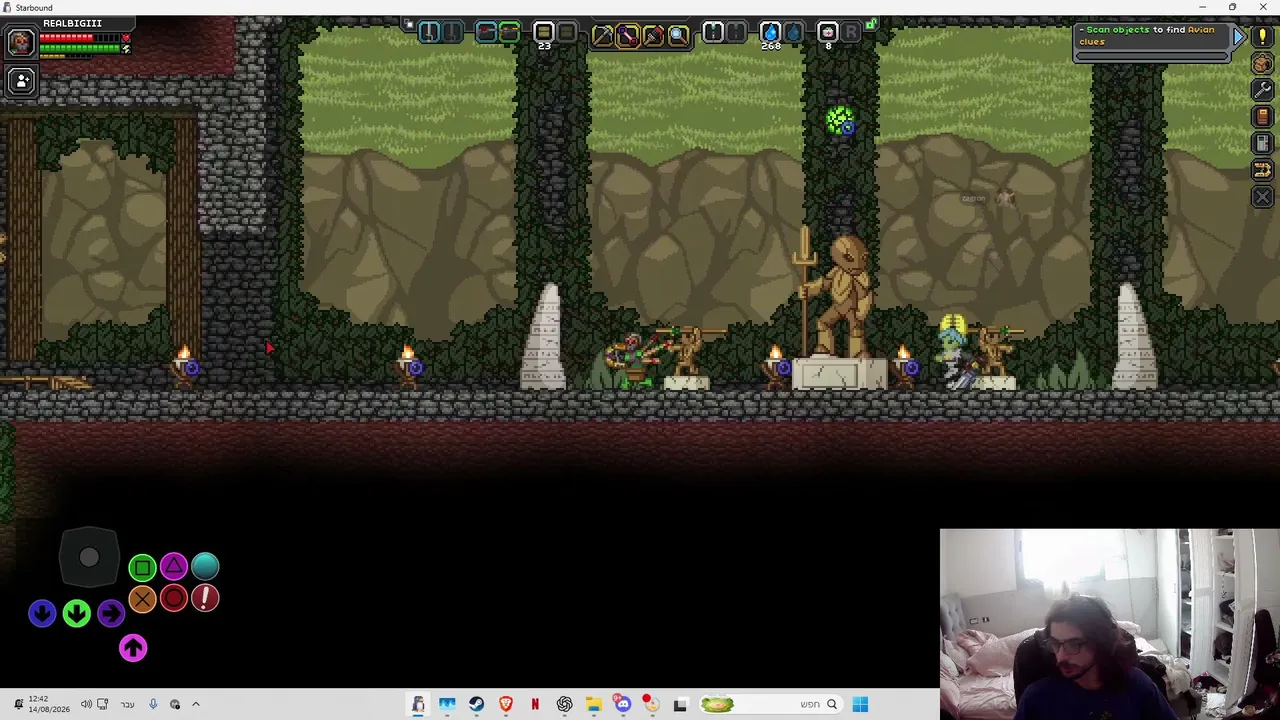The width and height of the screenshot is (1280, 720).
Task: Click the green square controller button
Action: pyautogui.click(x=142, y=568)
